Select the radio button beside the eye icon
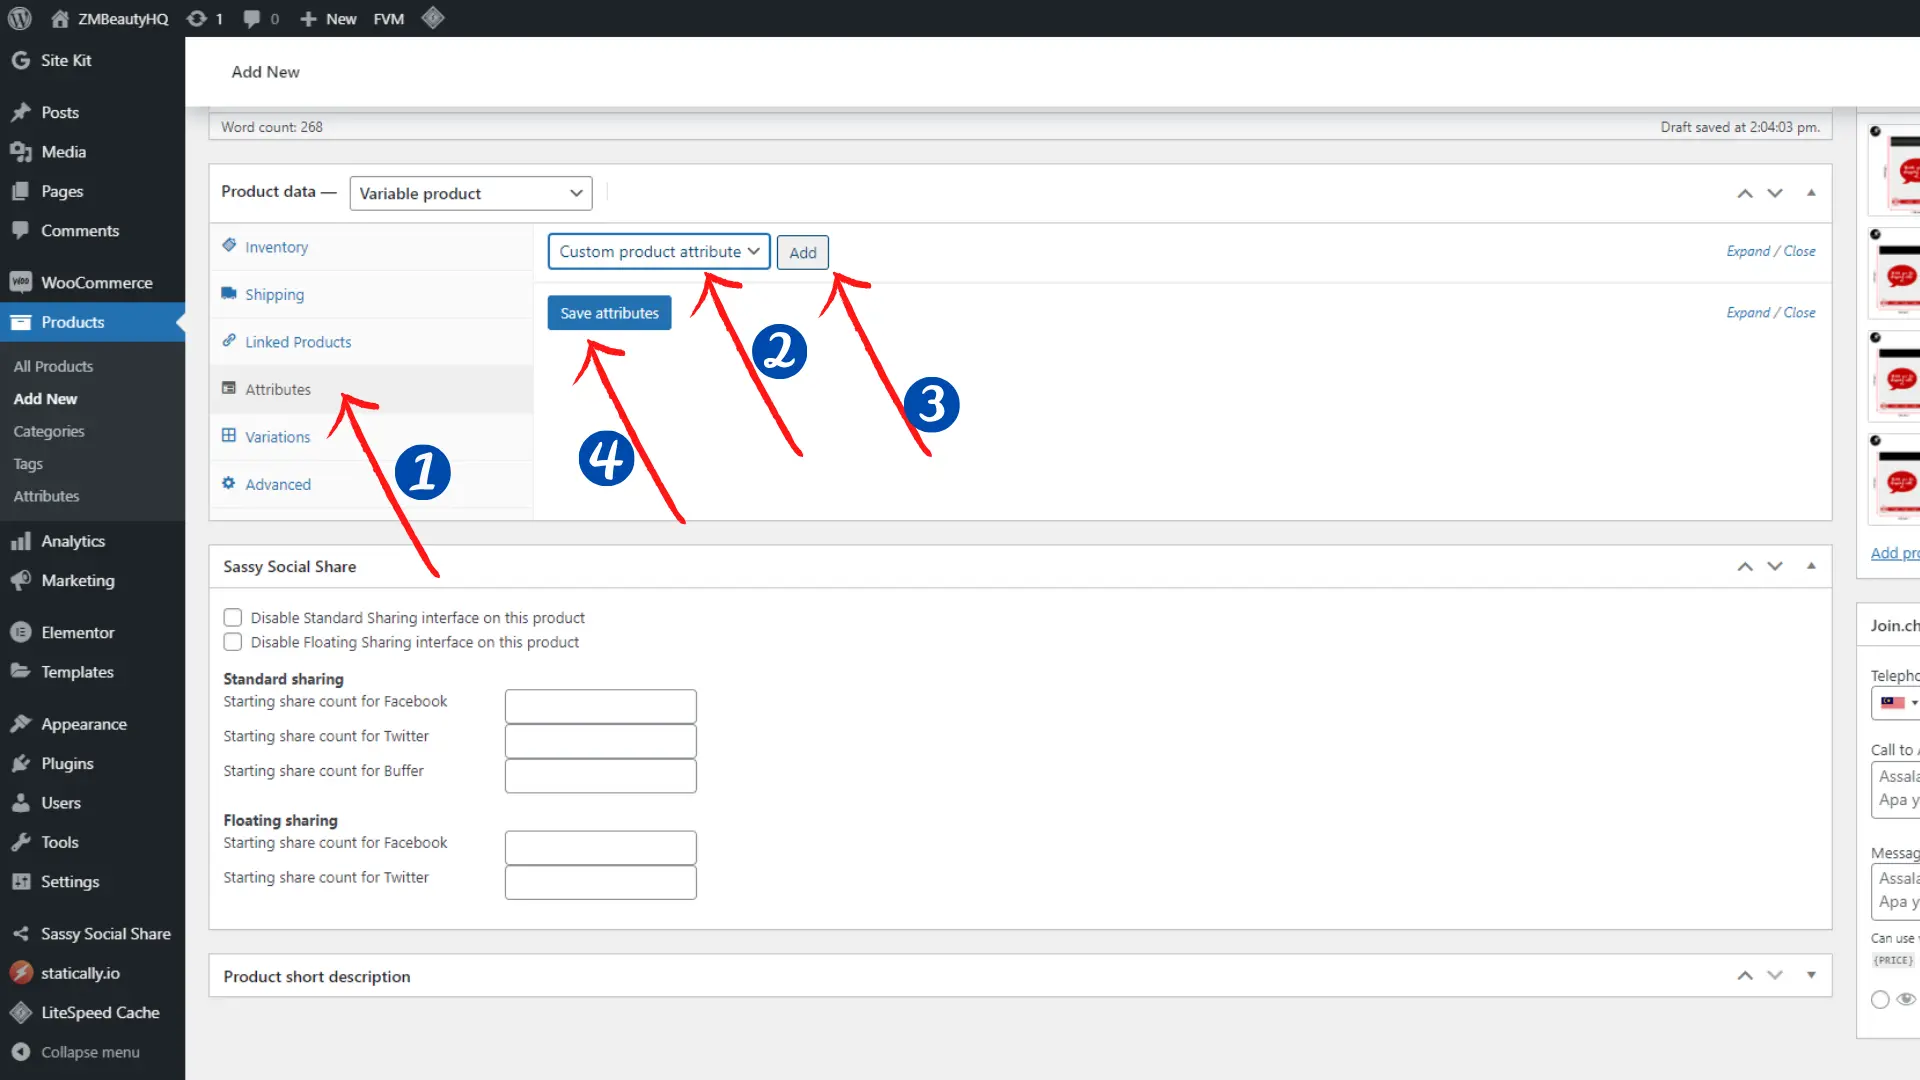The width and height of the screenshot is (1920, 1080). [x=1880, y=999]
